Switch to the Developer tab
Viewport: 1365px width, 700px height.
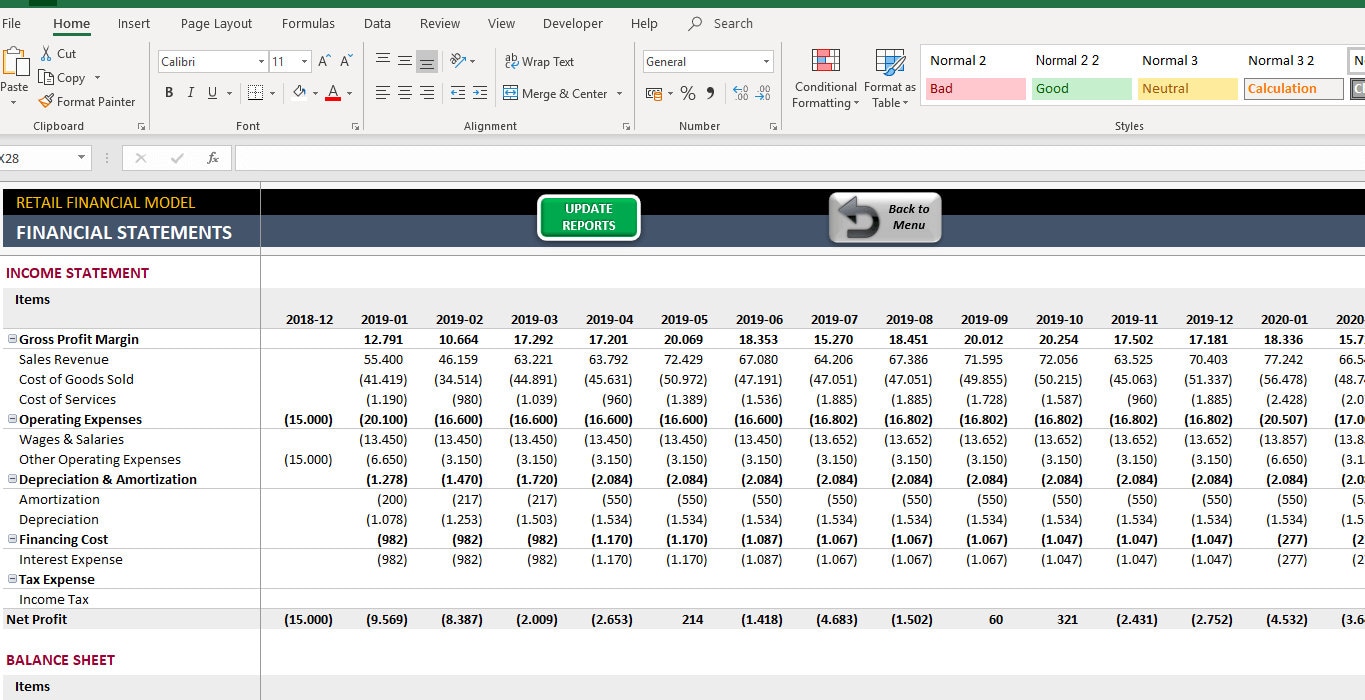(x=572, y=23)
